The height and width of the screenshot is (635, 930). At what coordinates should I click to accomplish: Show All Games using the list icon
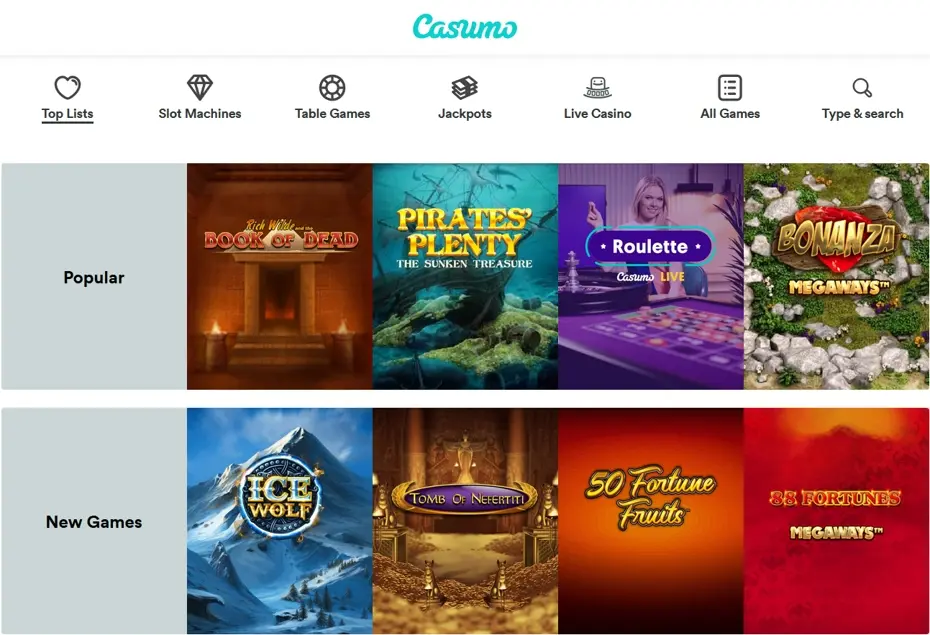(730, 88)
